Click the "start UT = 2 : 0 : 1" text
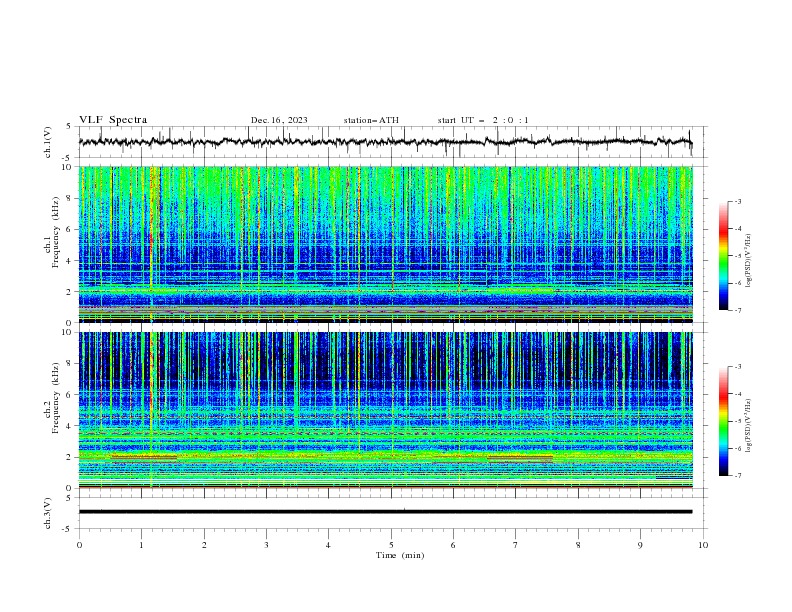Viewport: 792px width, 612px height. pos(483,120)
